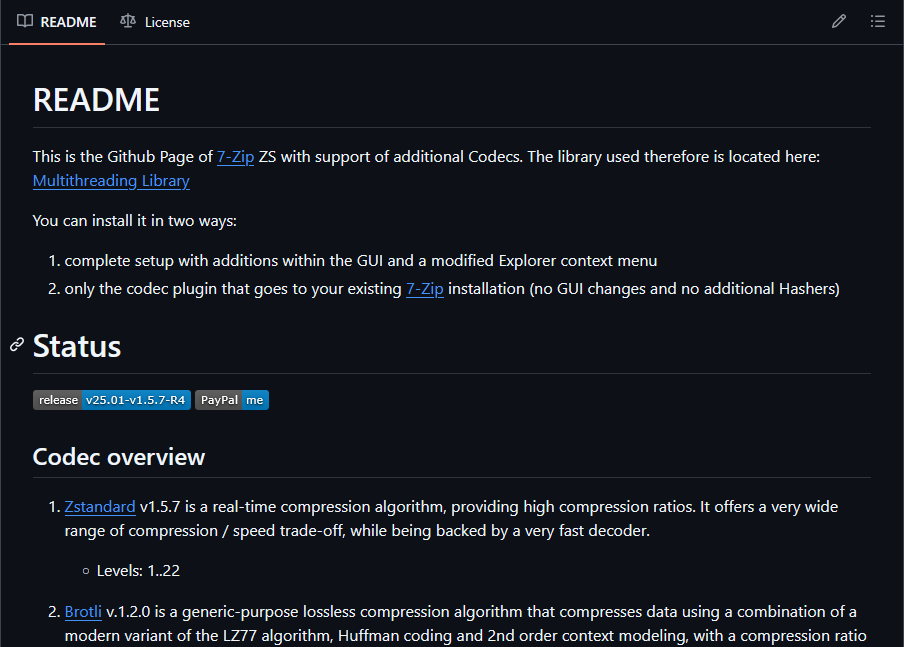This screenshot has height=647, width=904.
Task: Click the PayPal me badge
Action: 232,400
